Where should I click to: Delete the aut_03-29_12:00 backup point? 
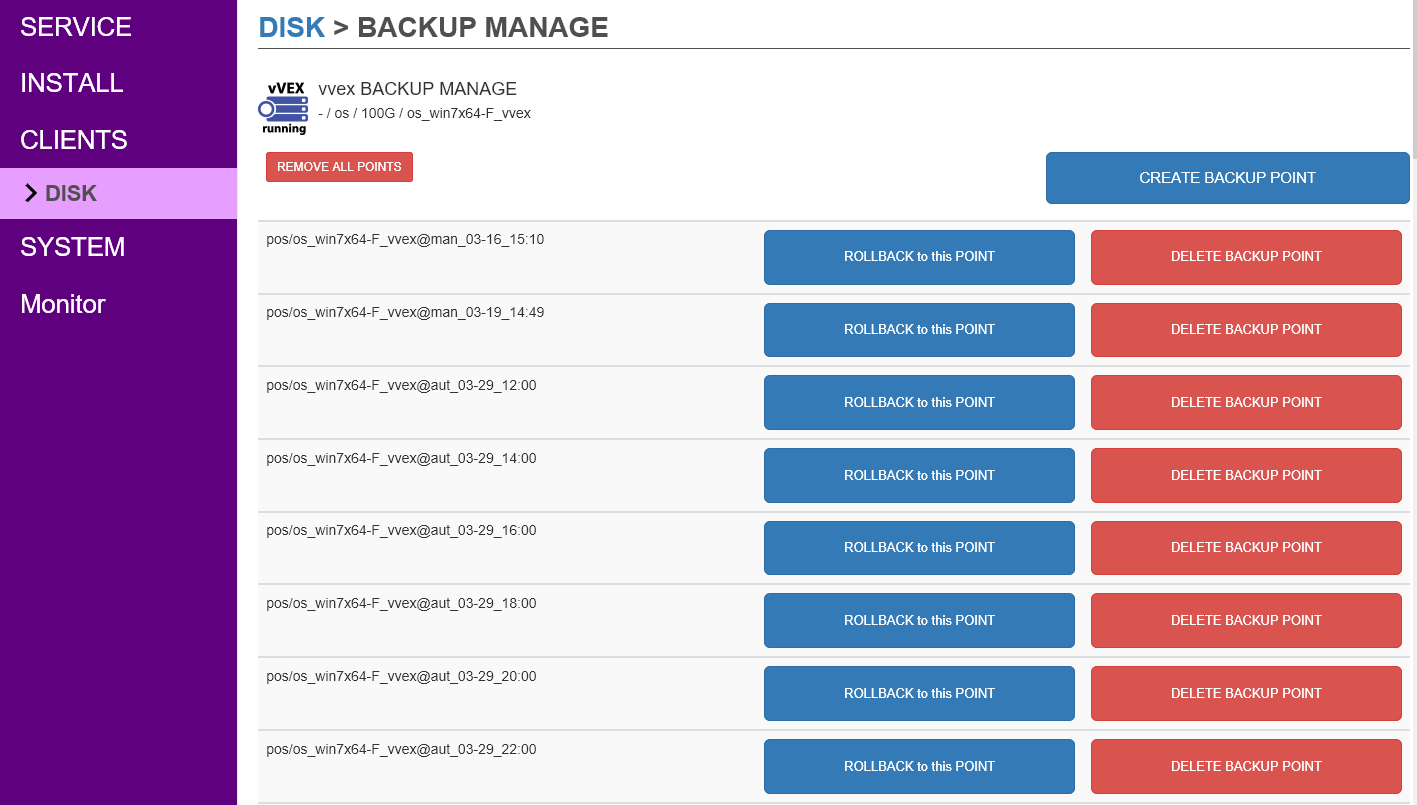pos(1246,403)
